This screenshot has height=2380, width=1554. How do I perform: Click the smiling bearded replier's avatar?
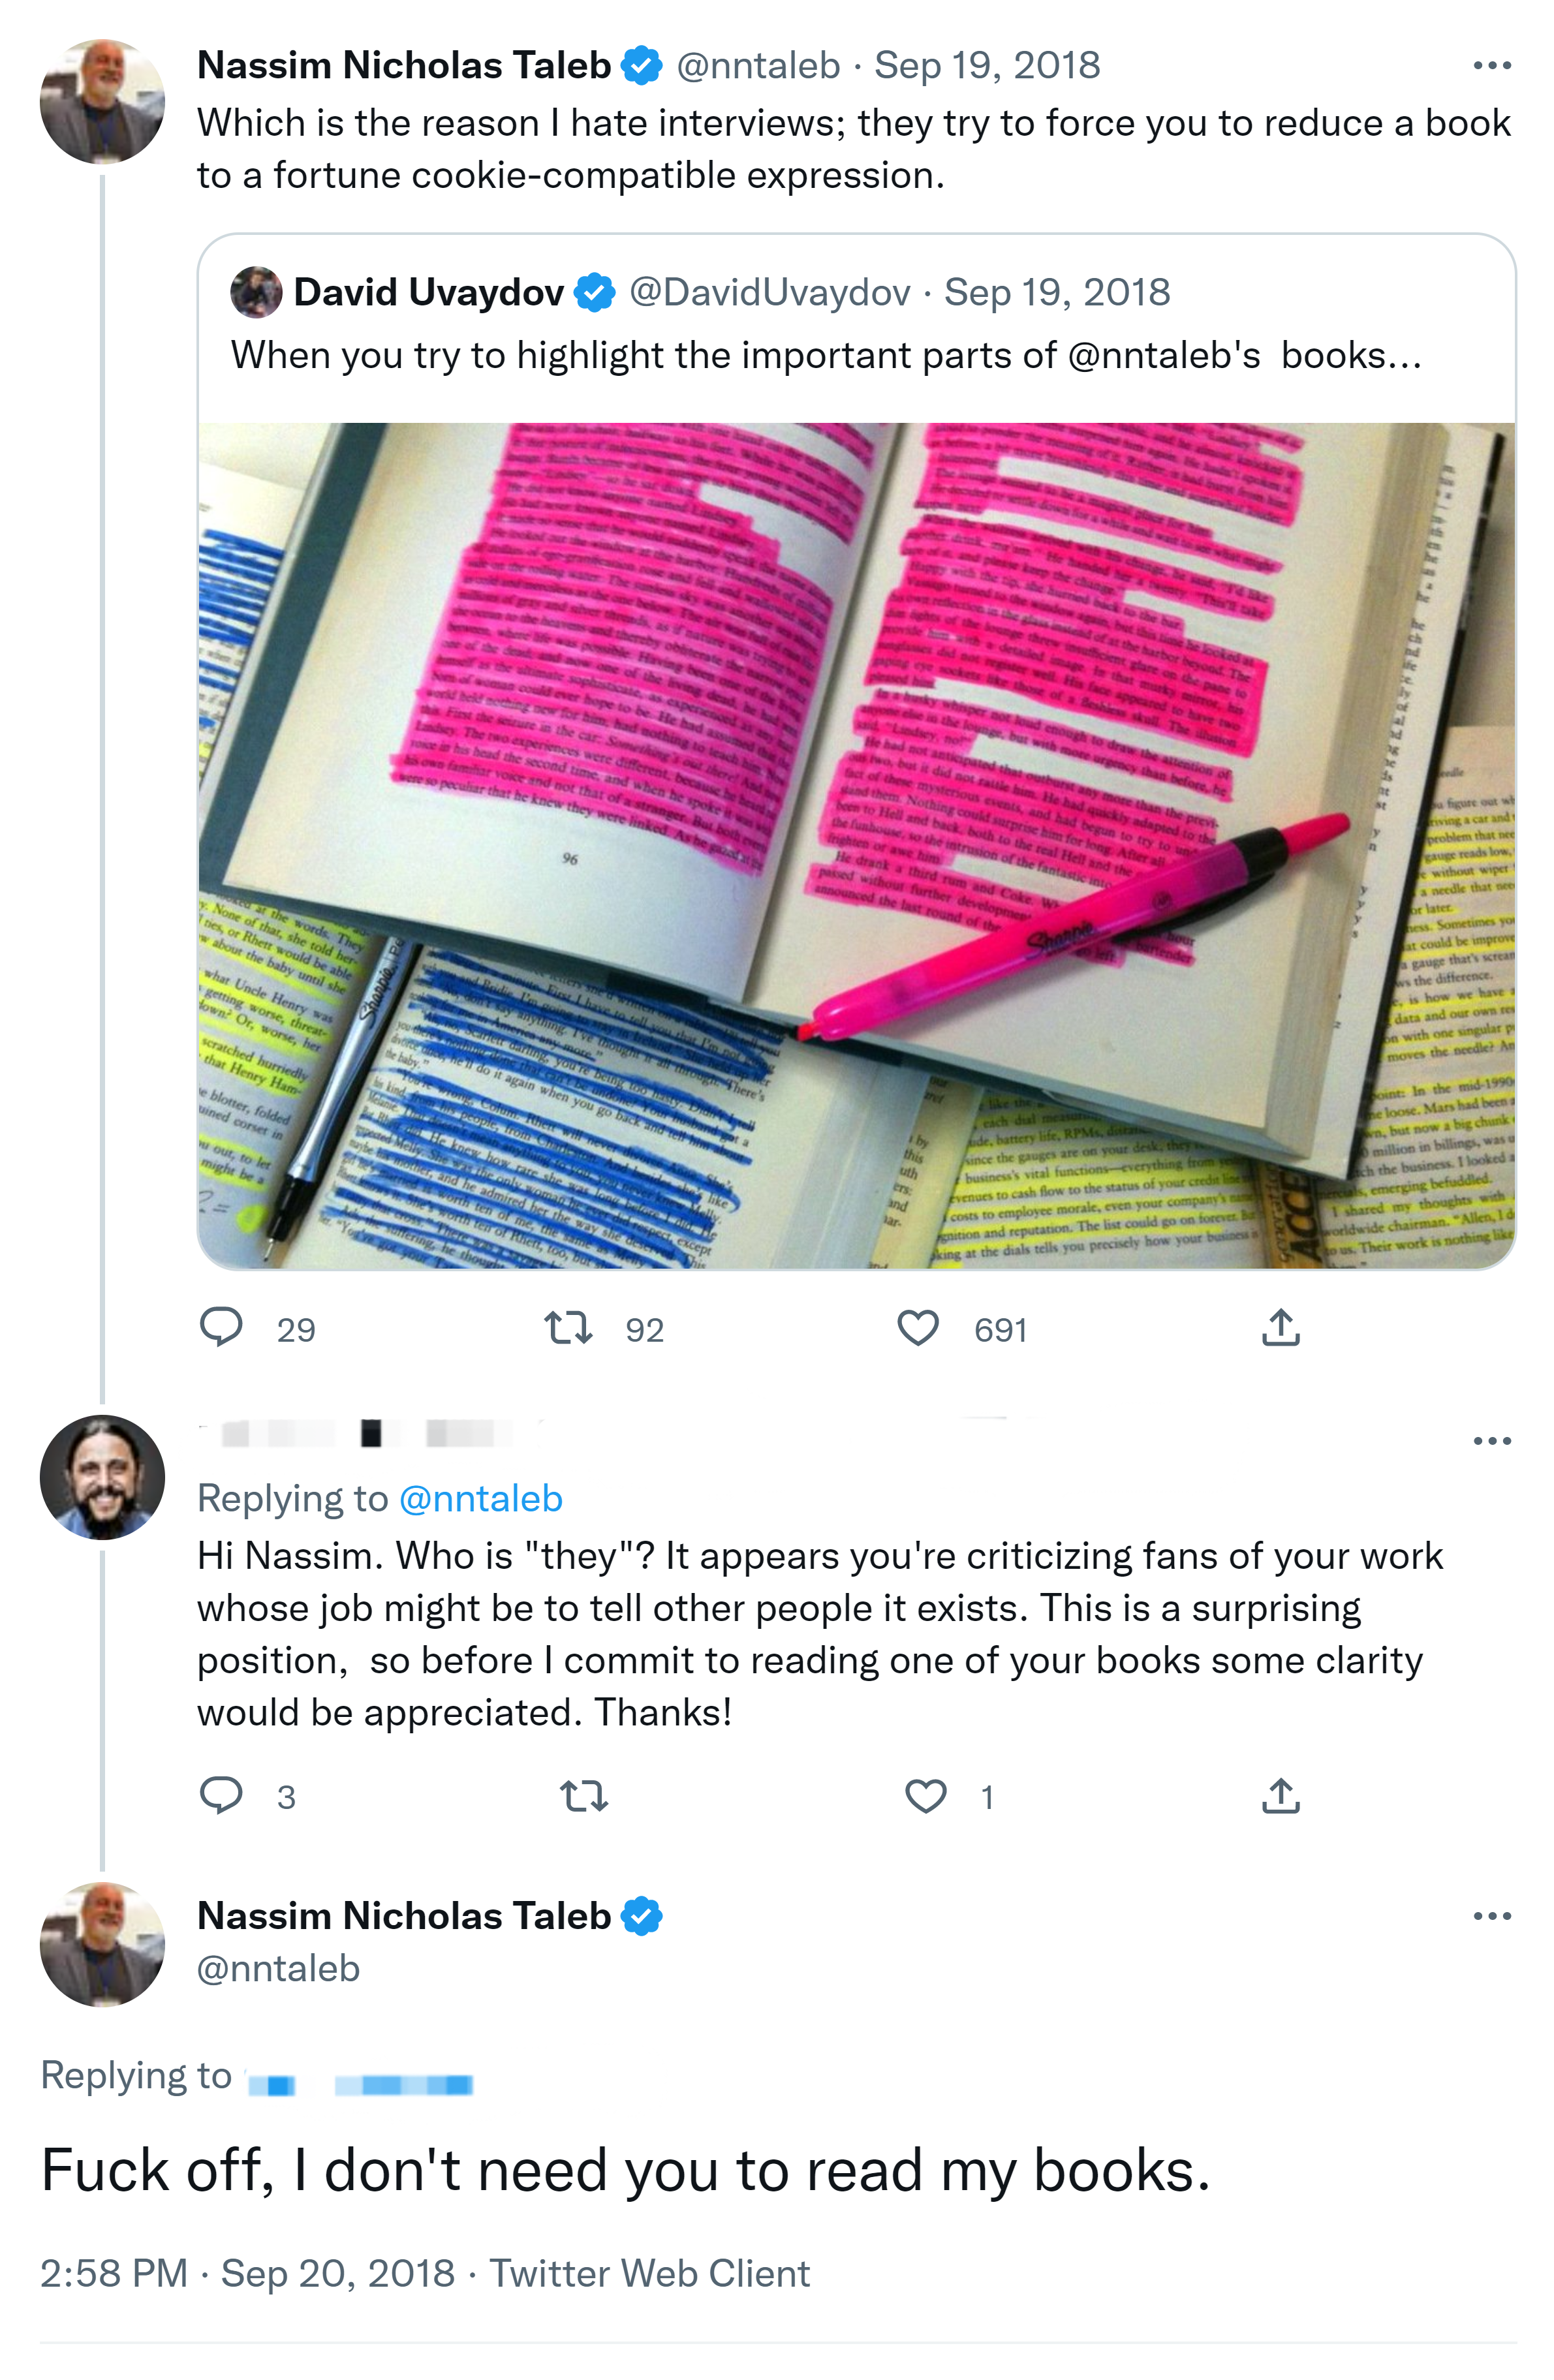click(102, 1477)
